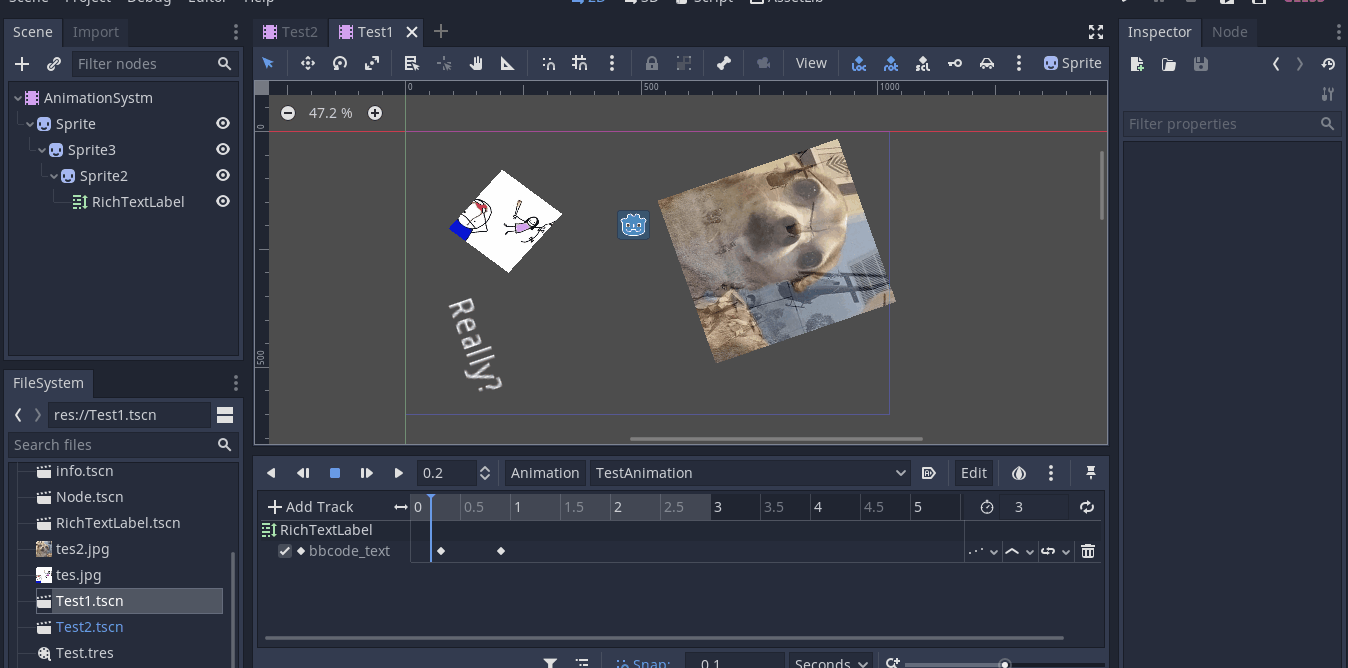Select the Move tool in the canvas toolbar
1348x668 pixels.
pos(307,62)
